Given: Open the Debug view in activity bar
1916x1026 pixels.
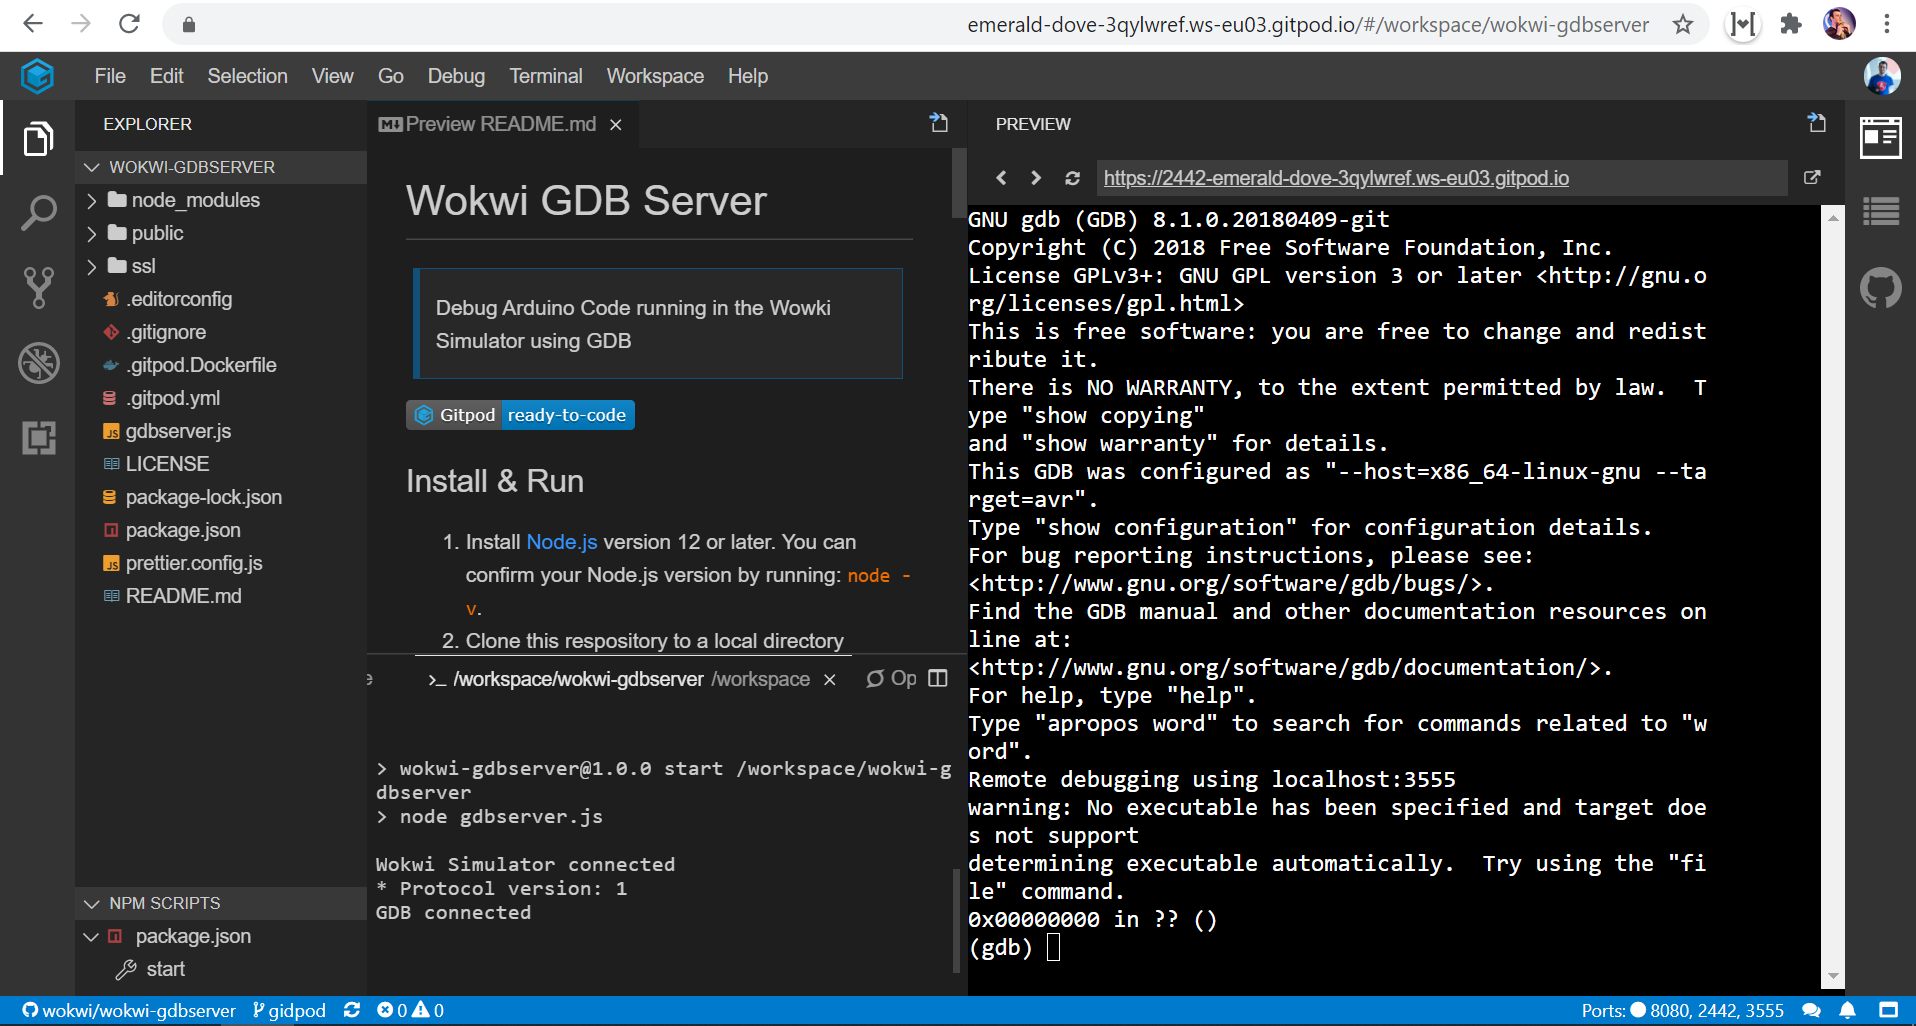Looking at the screenshot, I should [x=38, y=363].
